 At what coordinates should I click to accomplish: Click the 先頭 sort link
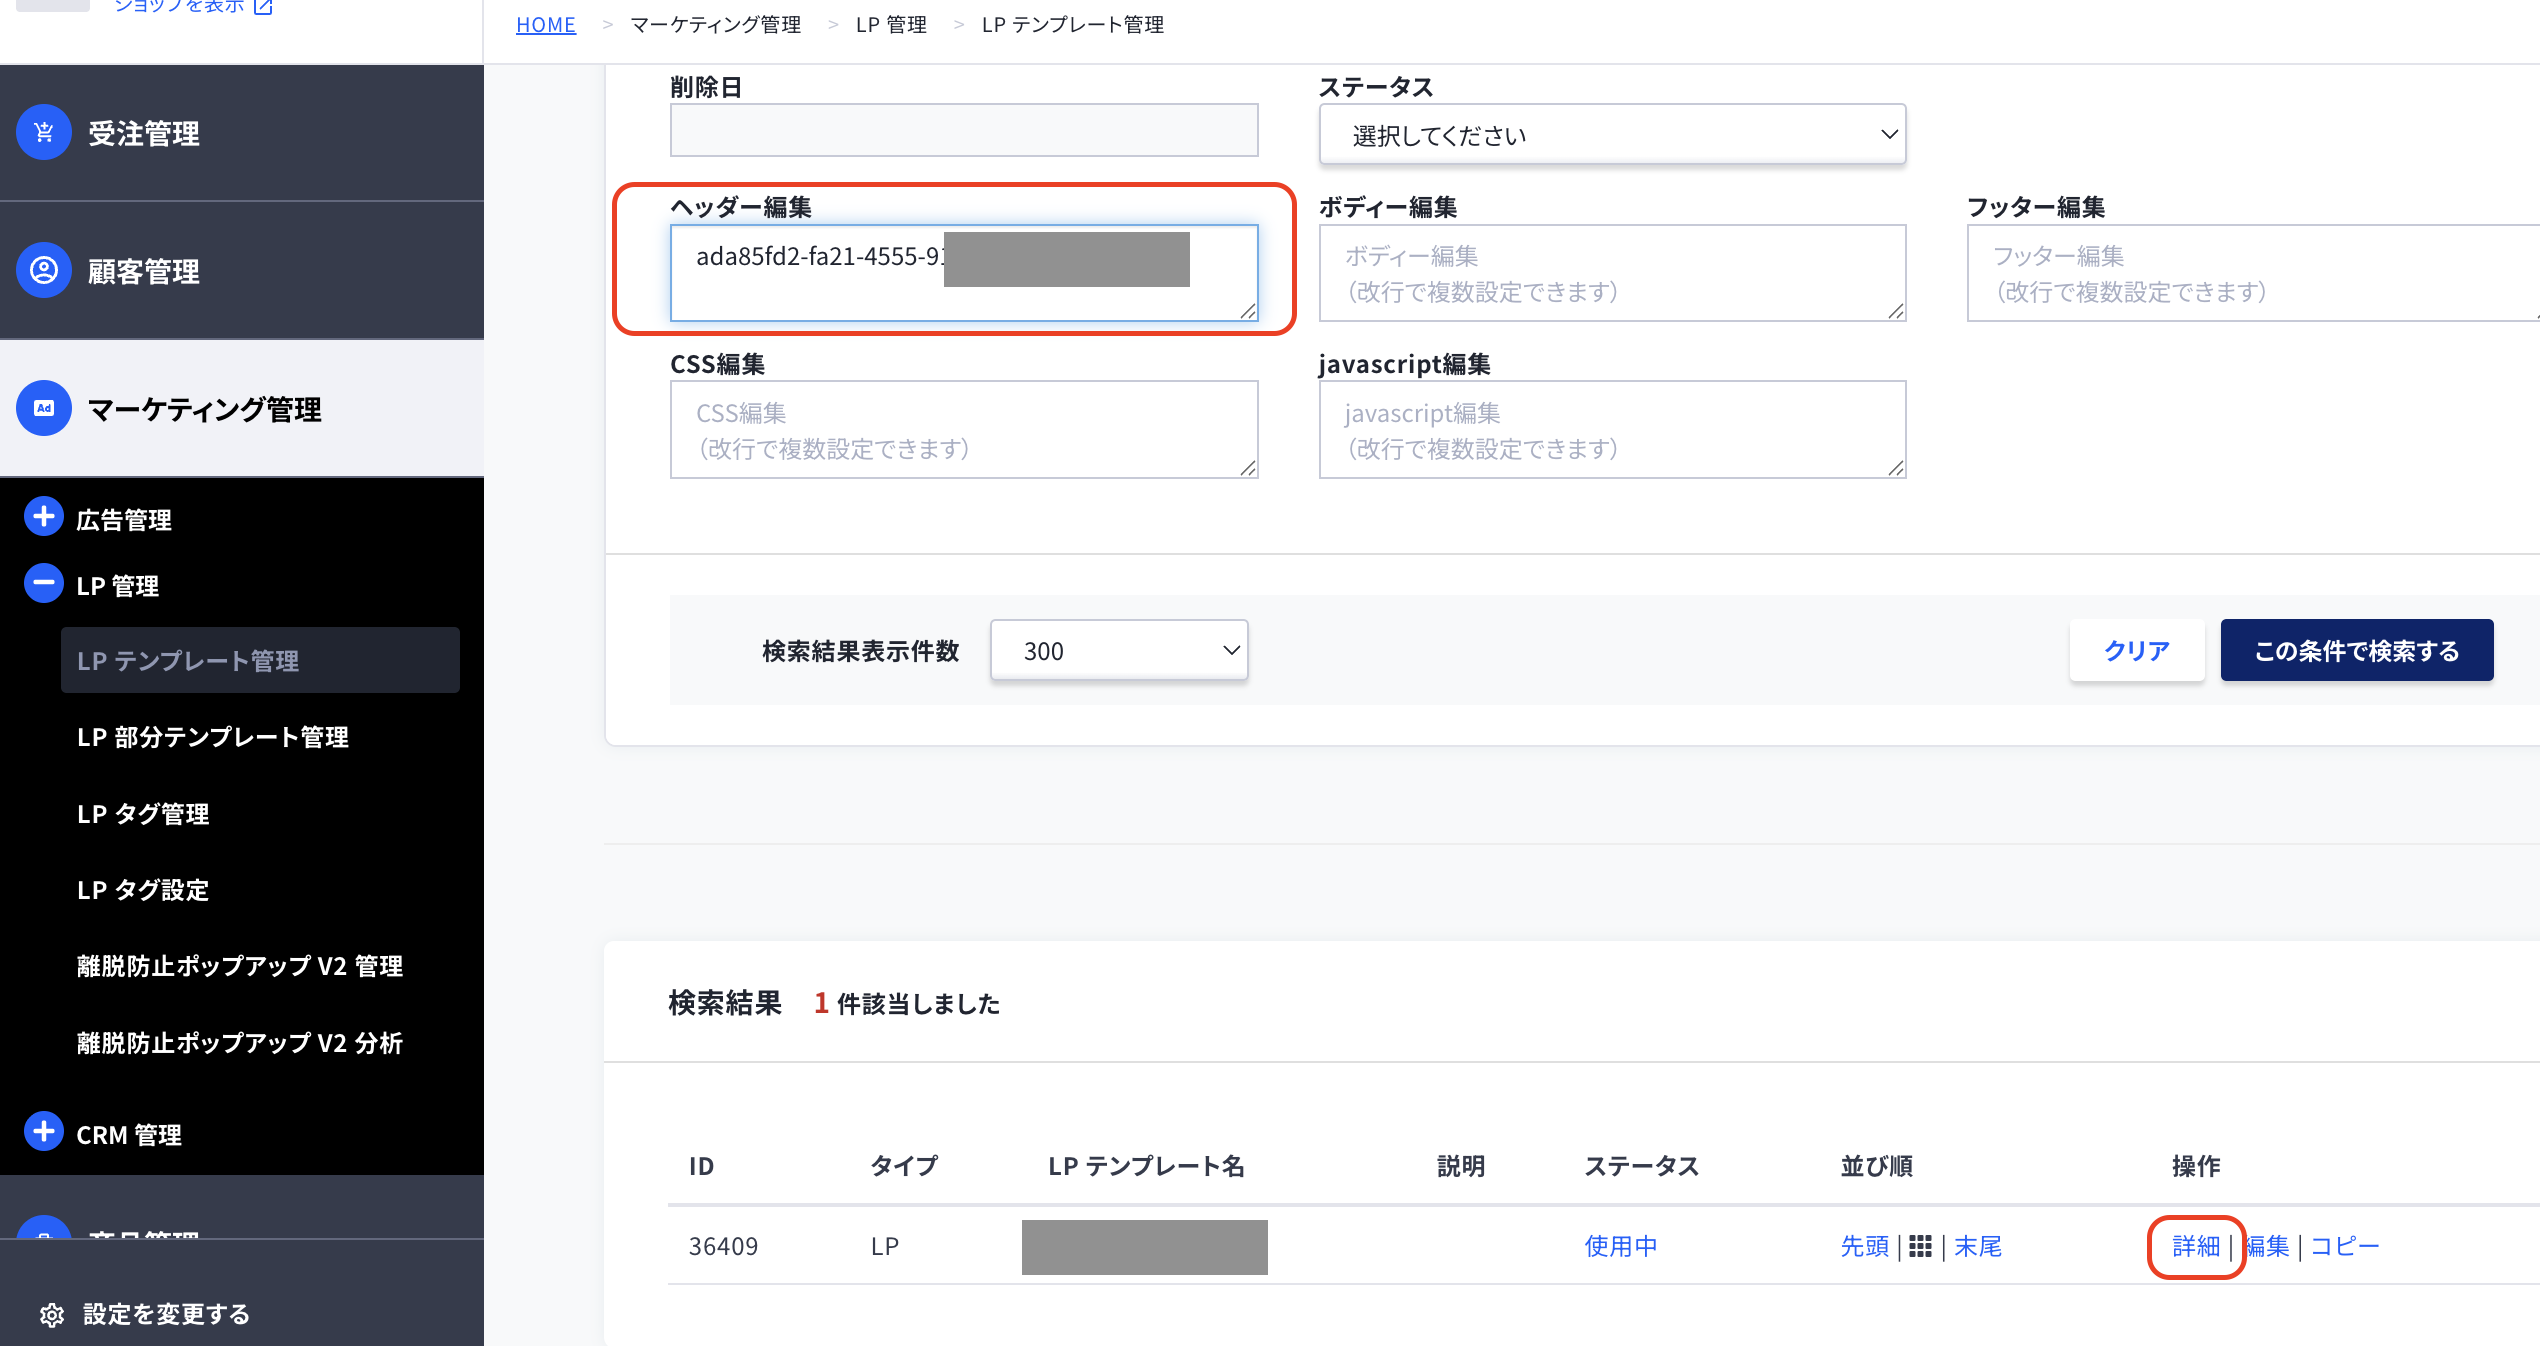tap(1865, 1246)
